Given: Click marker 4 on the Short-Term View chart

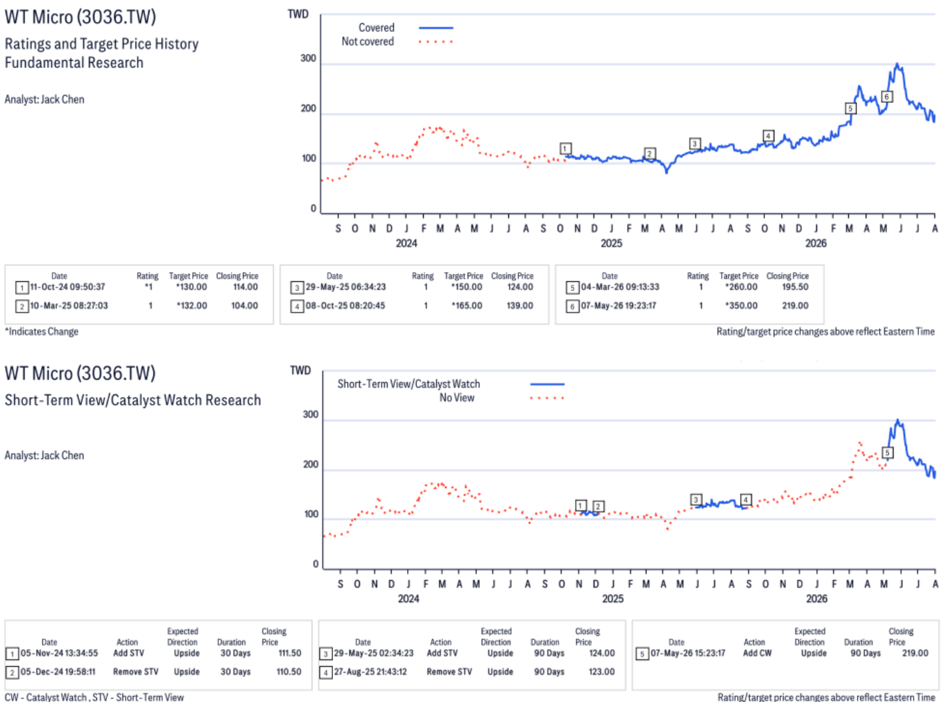Looking at the screenshot, I should [745, 499].
